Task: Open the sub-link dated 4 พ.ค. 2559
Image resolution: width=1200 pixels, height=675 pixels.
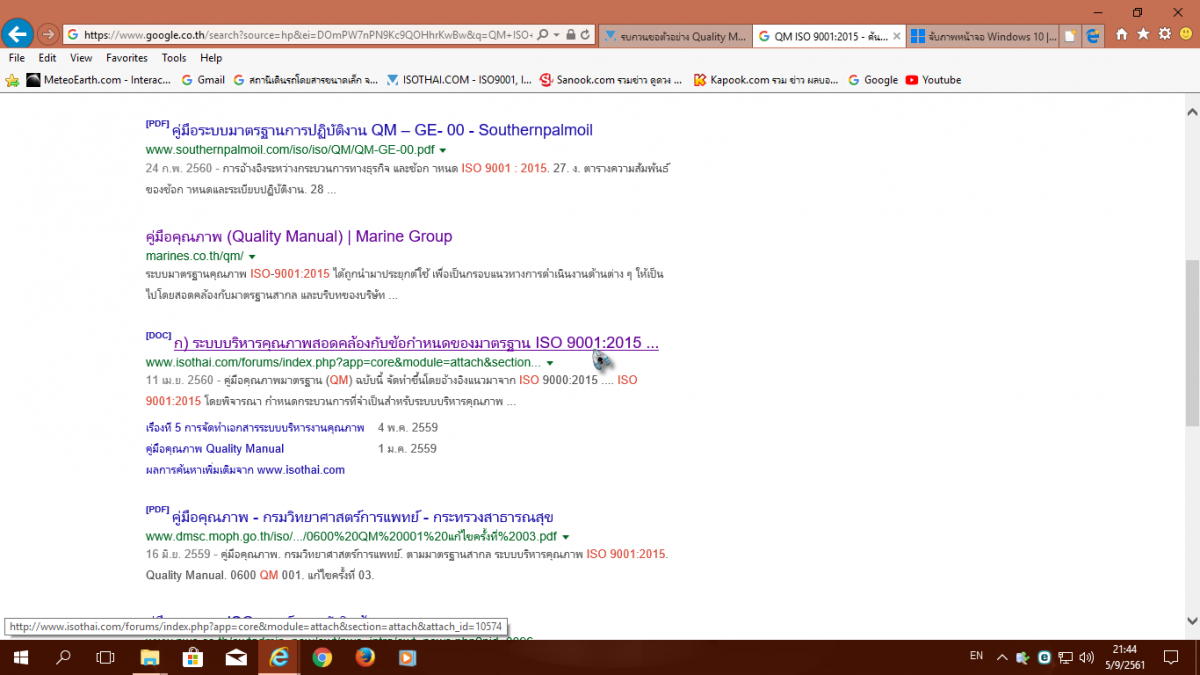Action: point(255,428)
